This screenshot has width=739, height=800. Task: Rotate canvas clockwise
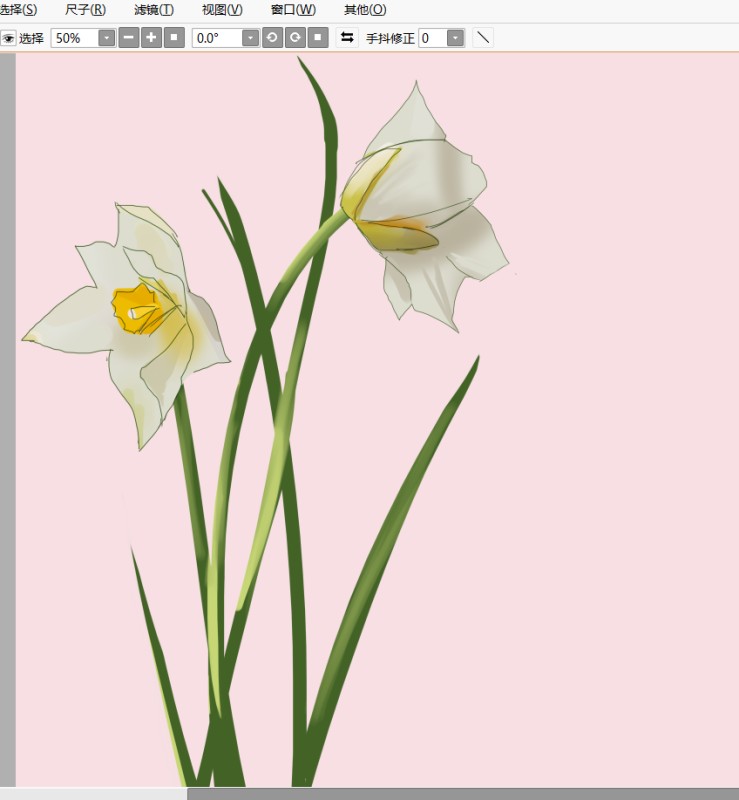[295, 38]
